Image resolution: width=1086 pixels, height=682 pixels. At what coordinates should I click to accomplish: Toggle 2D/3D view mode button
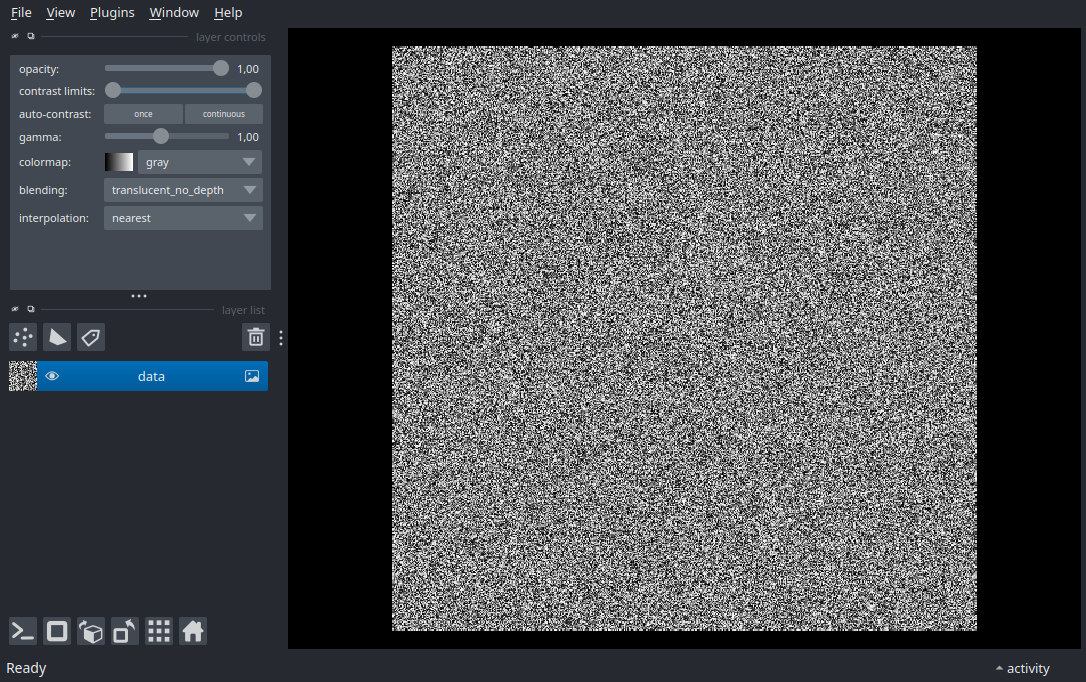[57, 631]
